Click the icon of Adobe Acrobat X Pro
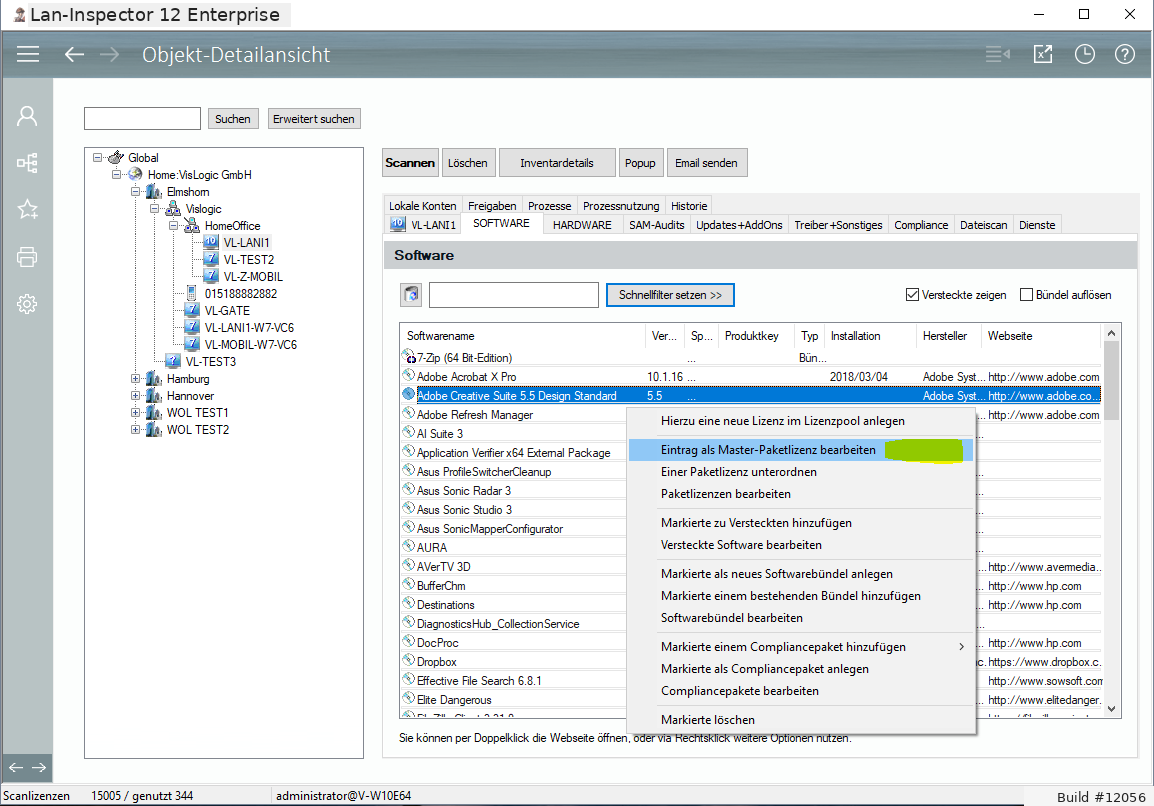Screen dimensions: 1154x806 click(x=409, y=376)
